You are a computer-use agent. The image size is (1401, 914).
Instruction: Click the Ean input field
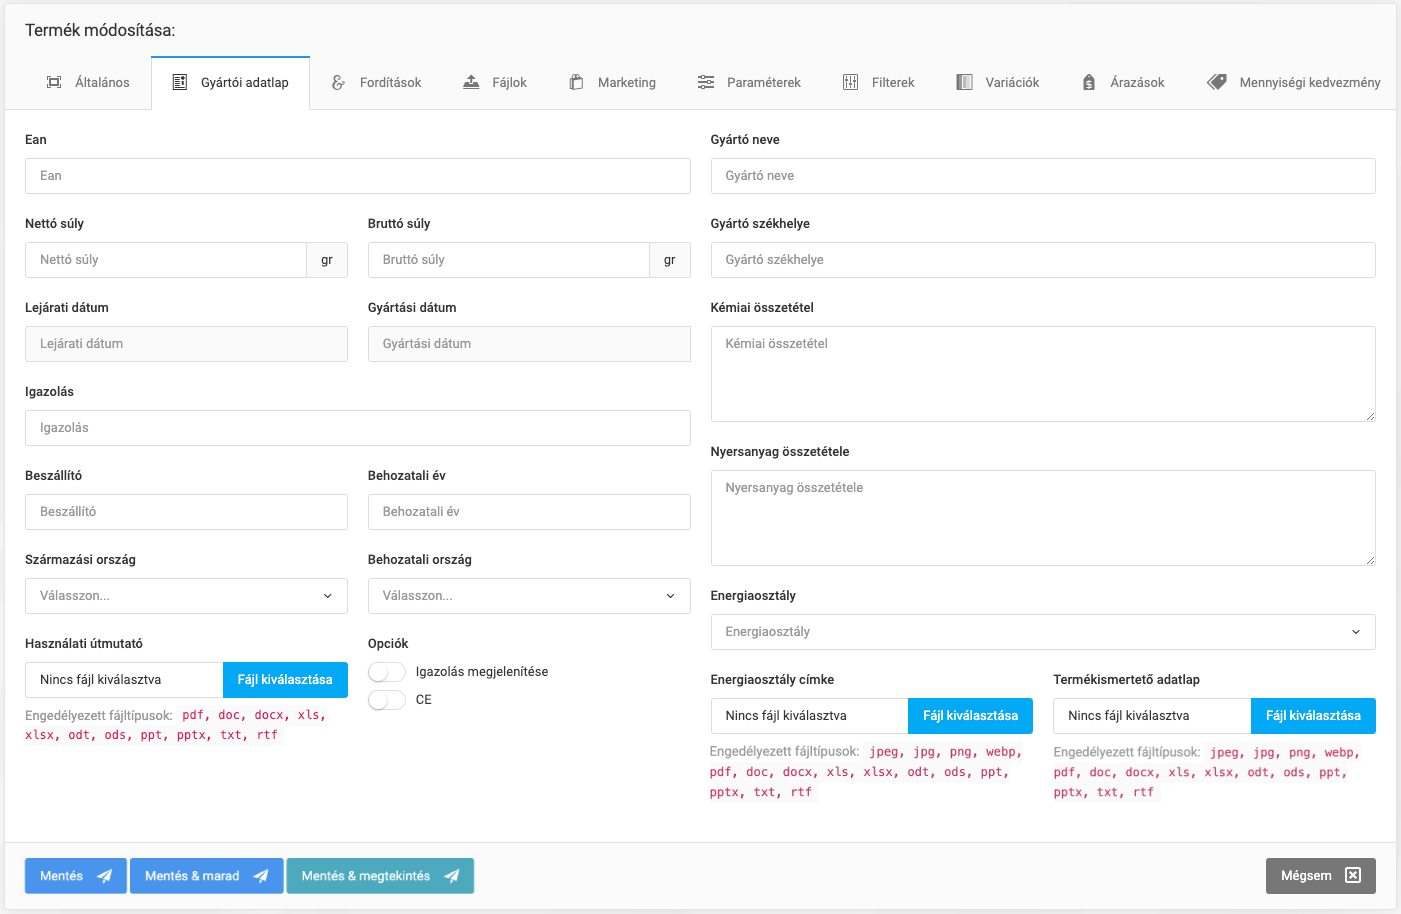tap(357, 176)
